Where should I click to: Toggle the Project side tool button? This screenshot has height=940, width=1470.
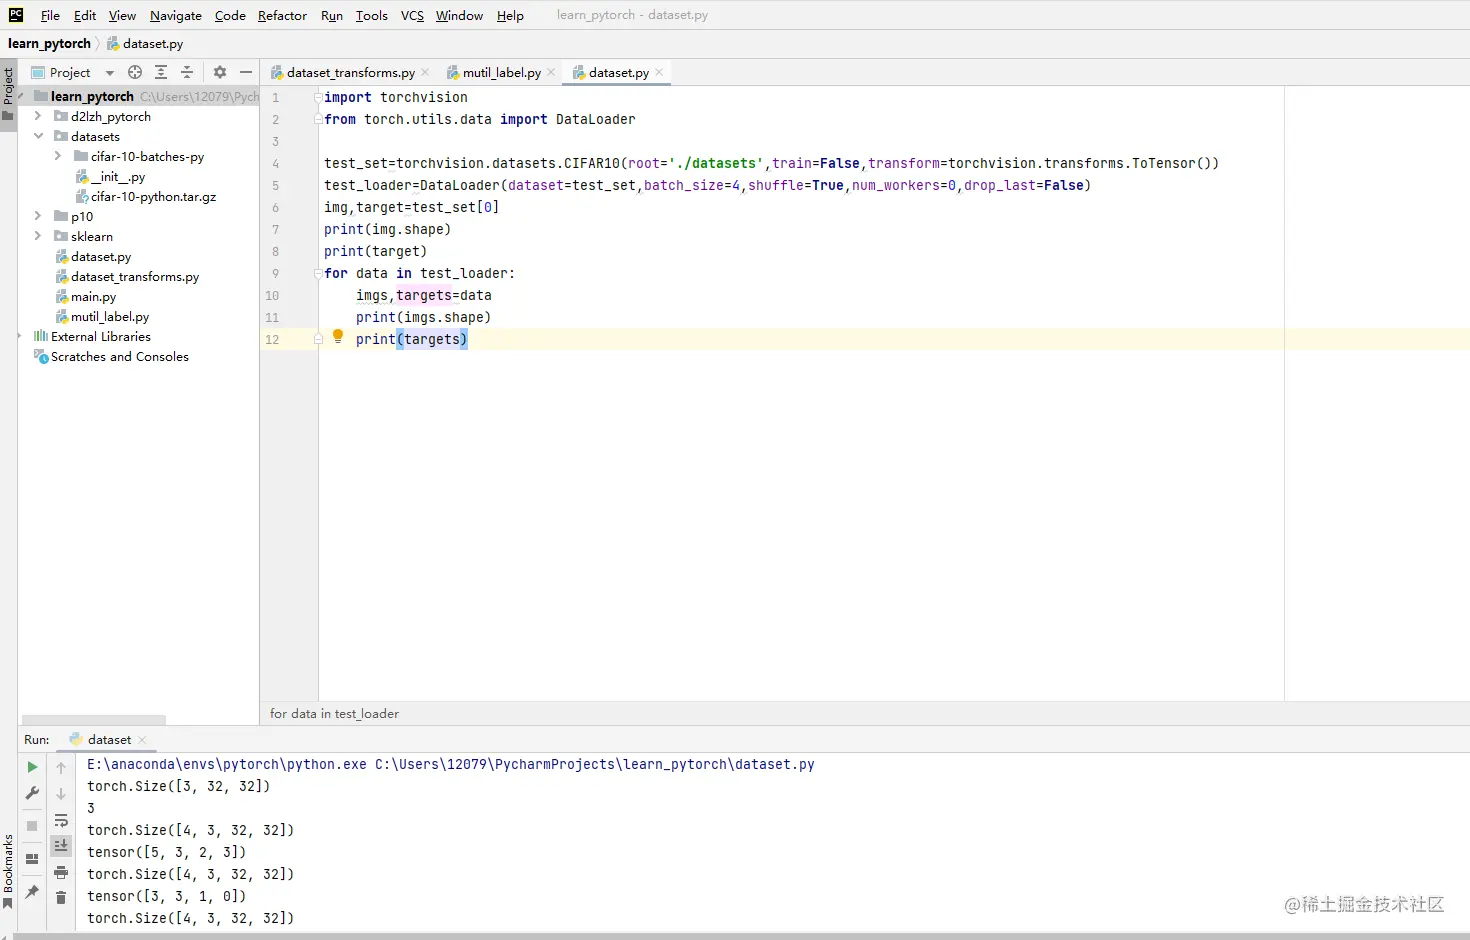pyautogui.click(x=8, y=94)
